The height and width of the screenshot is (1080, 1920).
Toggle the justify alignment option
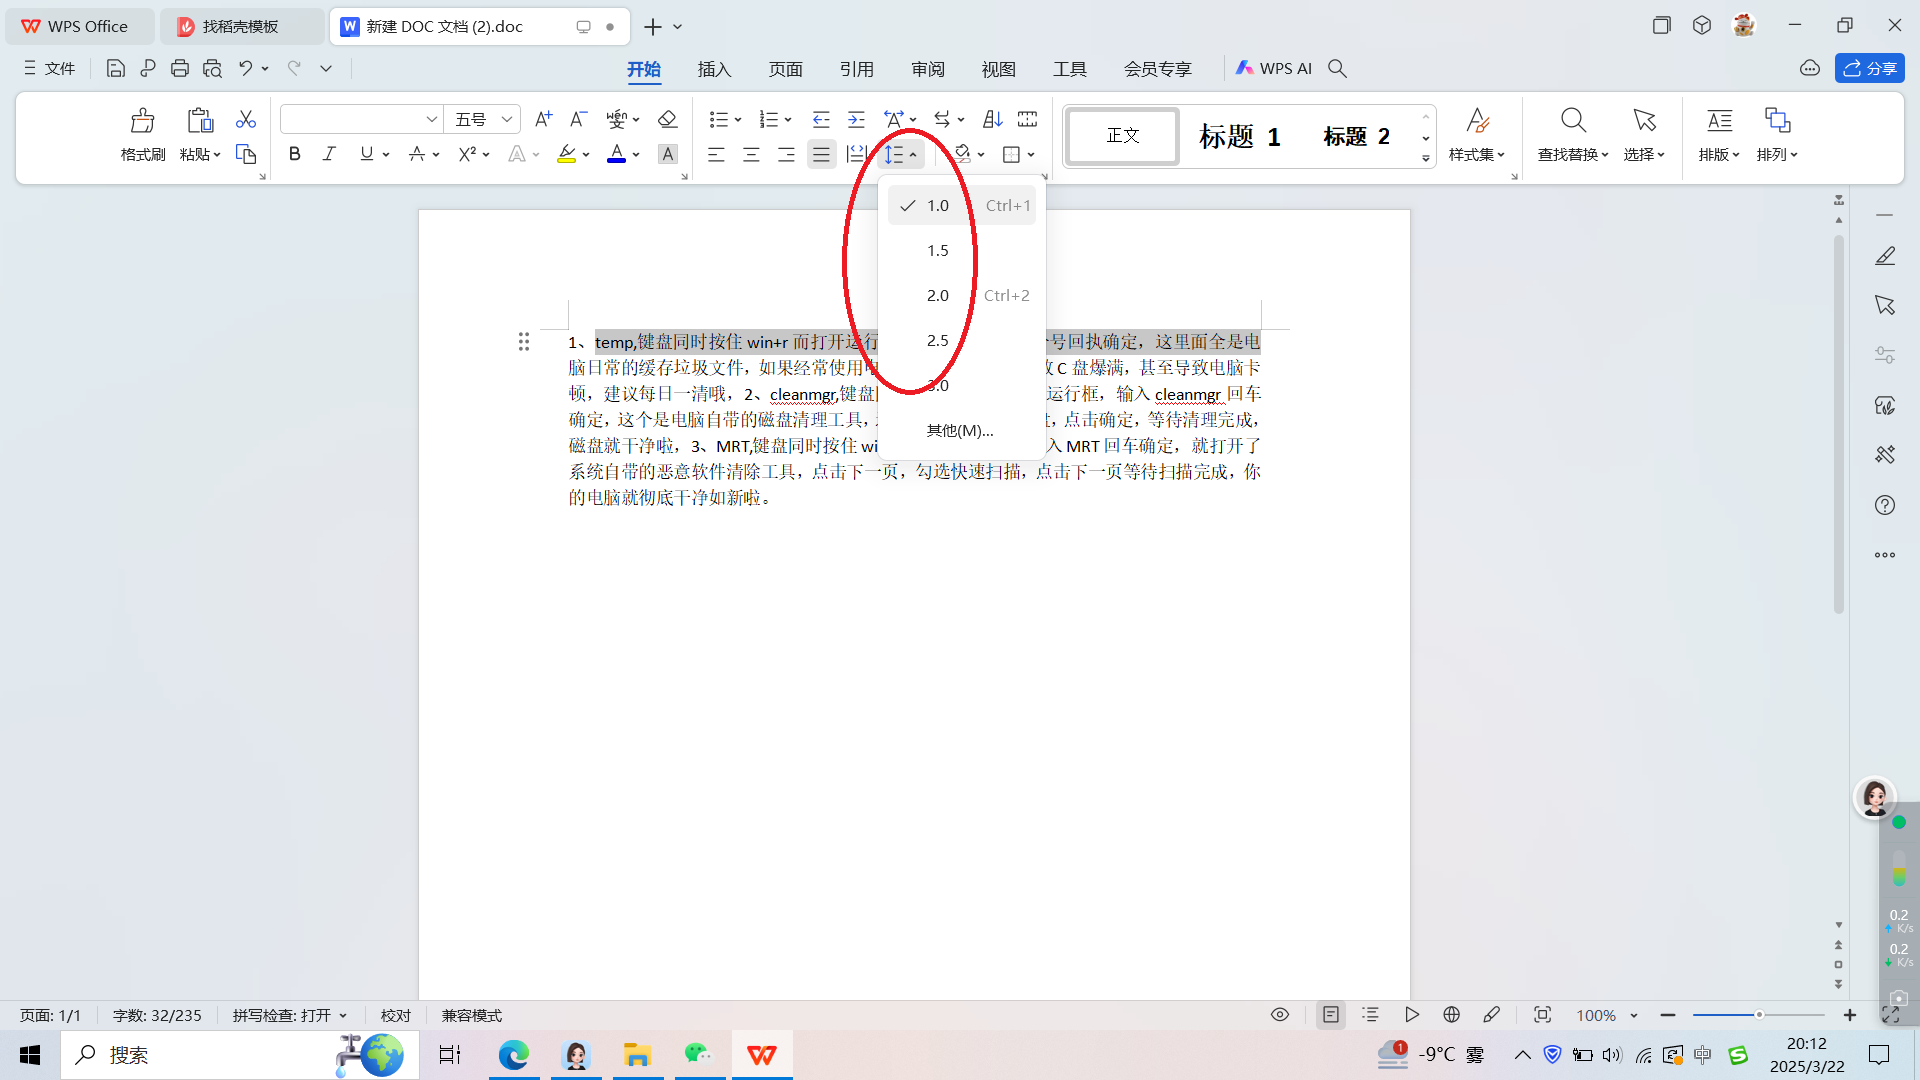821,154
